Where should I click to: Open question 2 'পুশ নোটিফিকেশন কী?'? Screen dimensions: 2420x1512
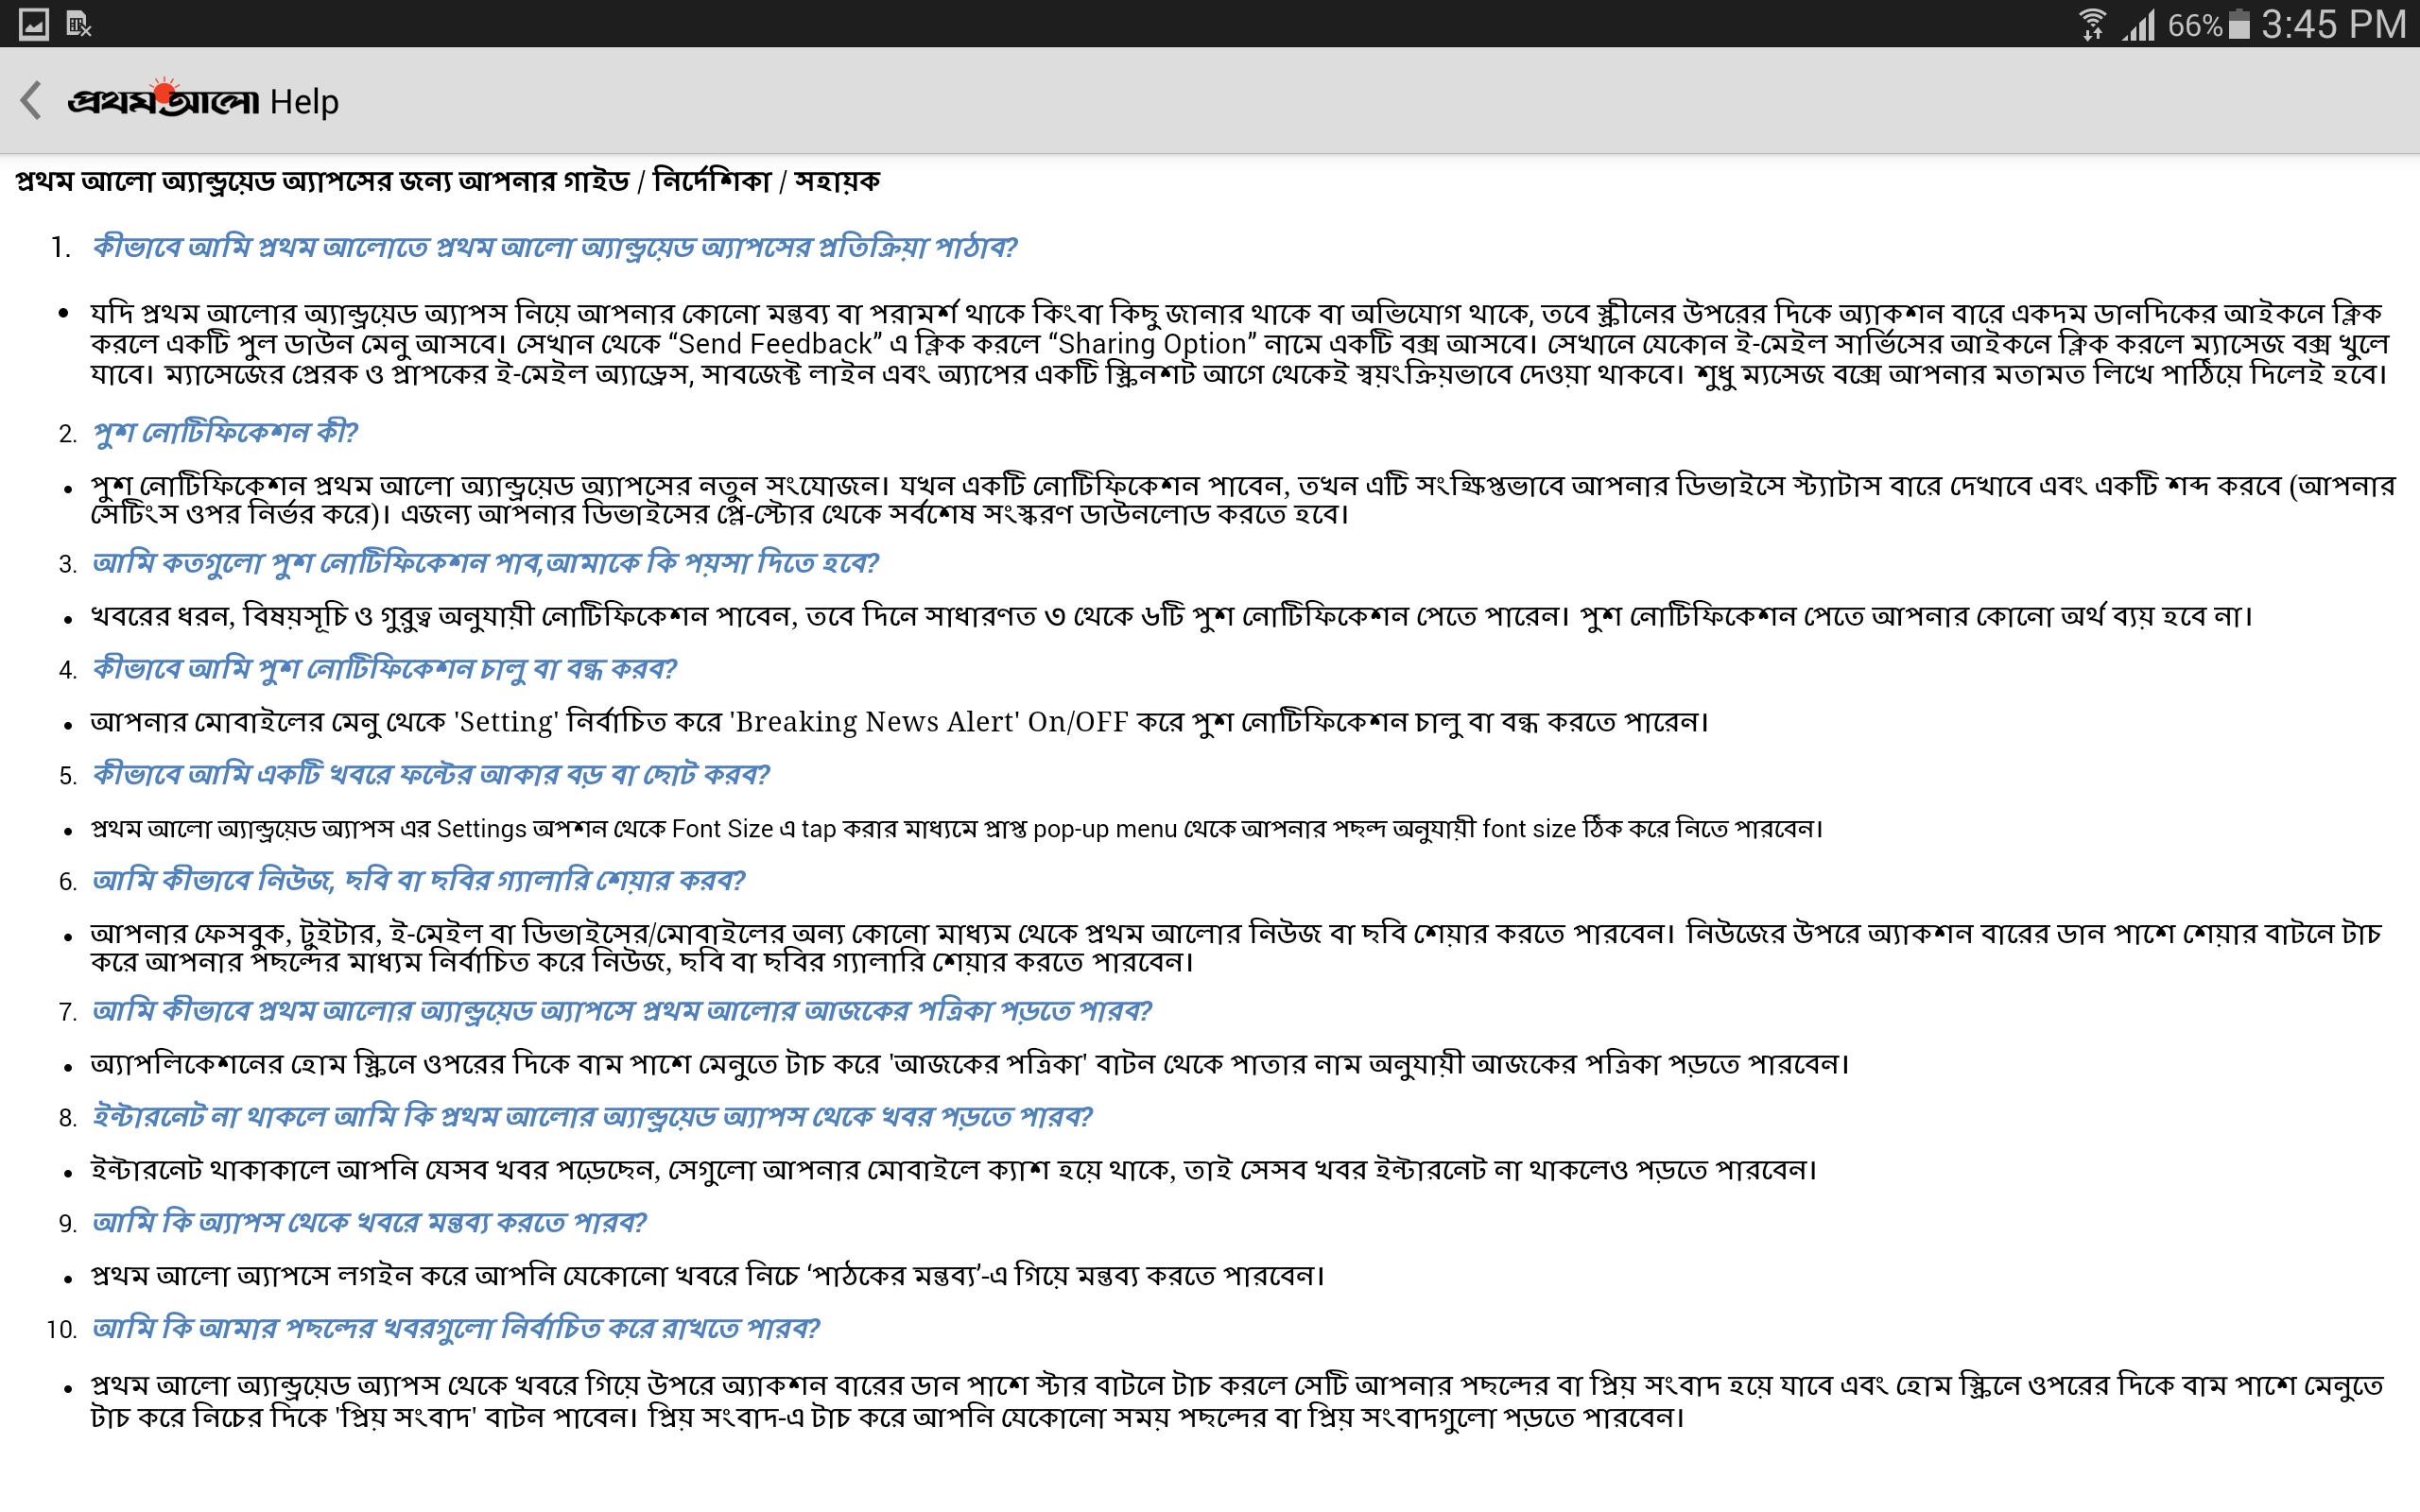tap(225, 433)
